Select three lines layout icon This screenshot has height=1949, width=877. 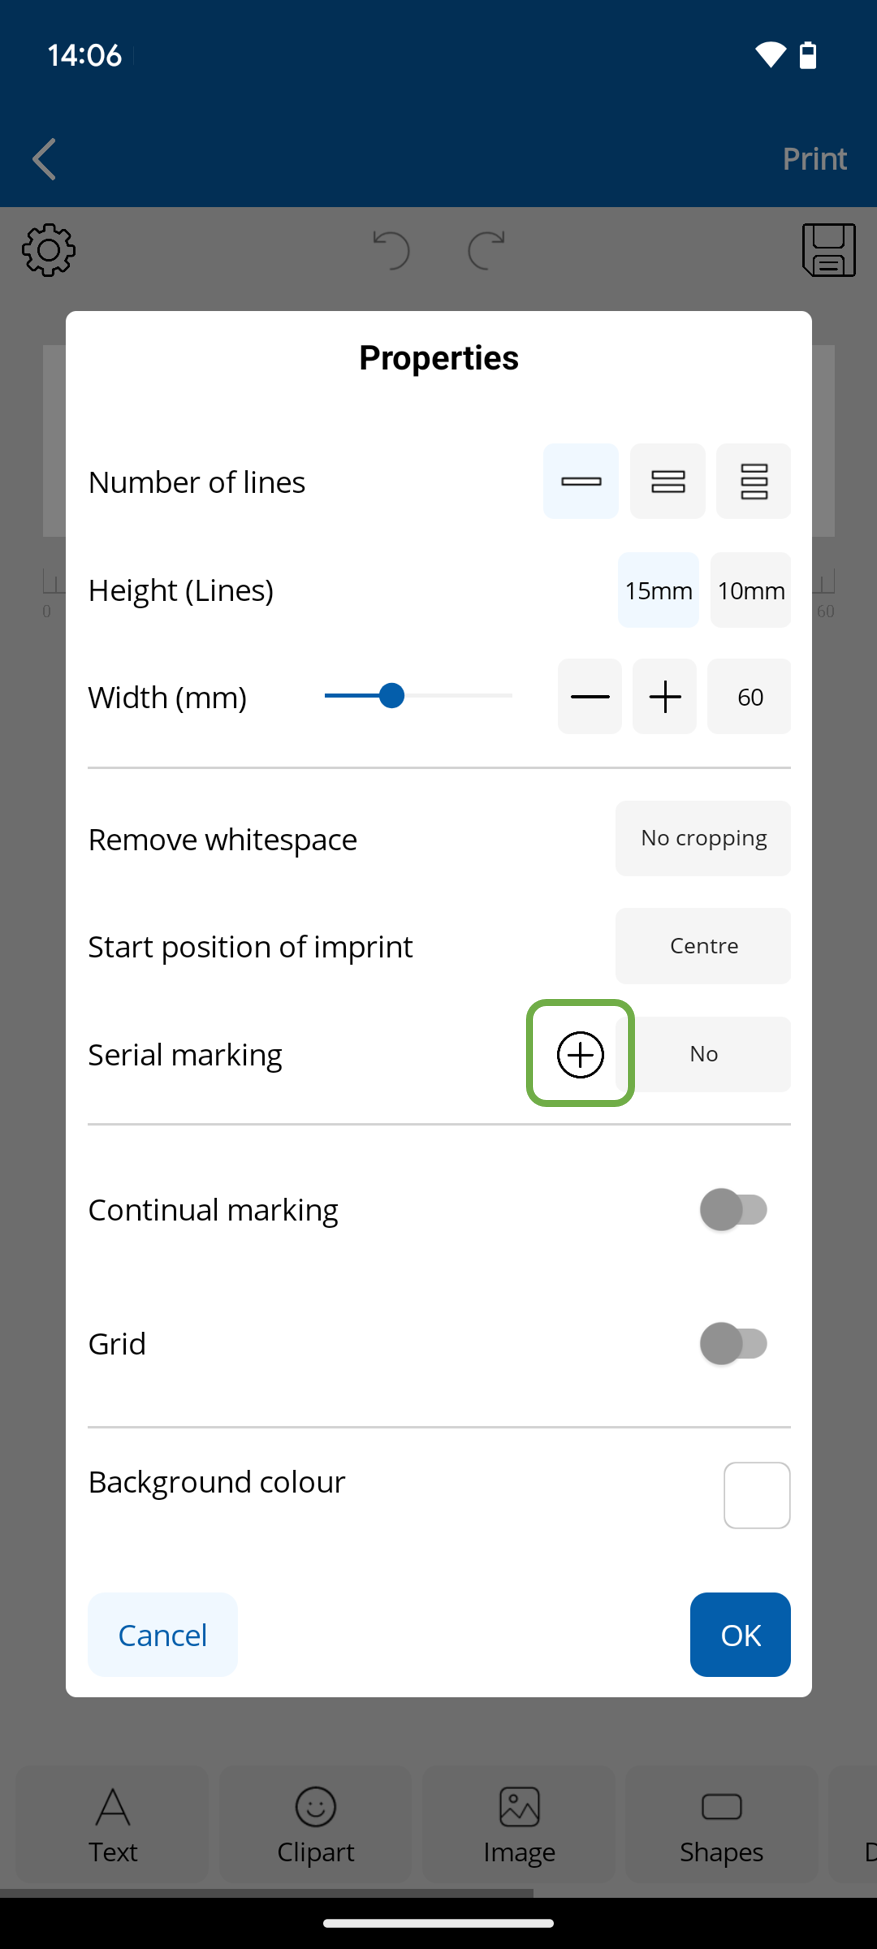coord(753,481)
